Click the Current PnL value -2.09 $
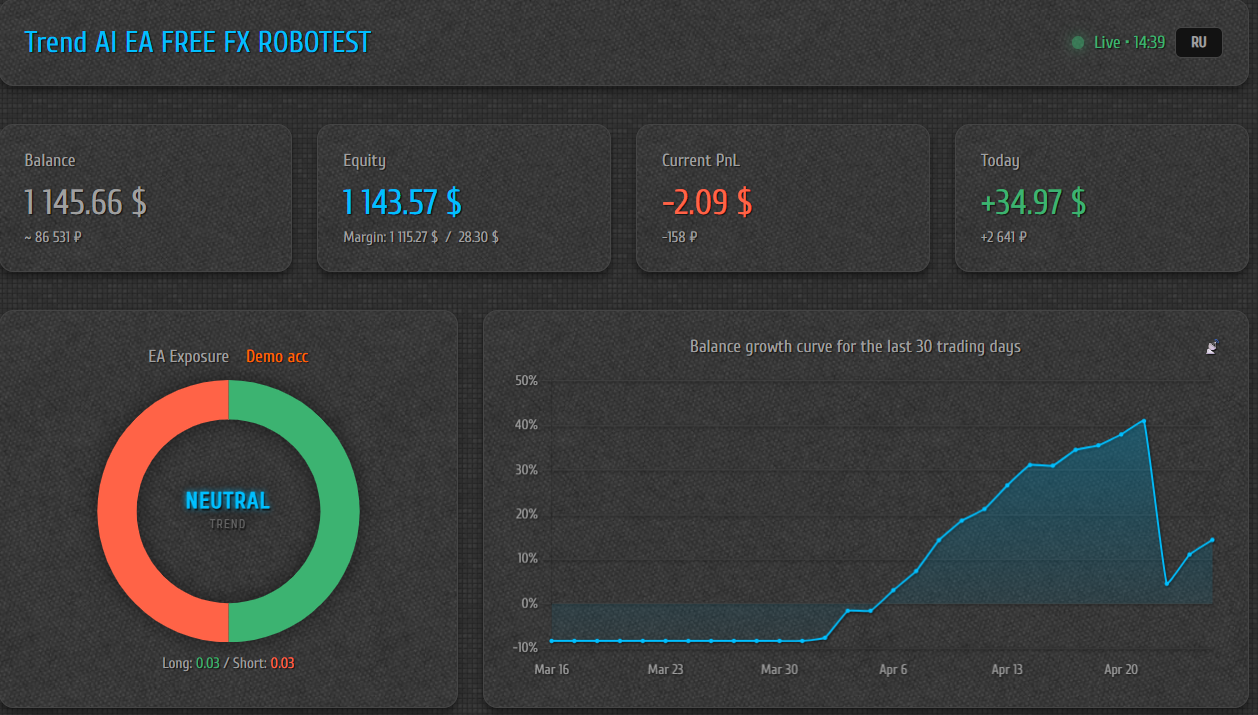1258x715 pixels. pos(707,203)
